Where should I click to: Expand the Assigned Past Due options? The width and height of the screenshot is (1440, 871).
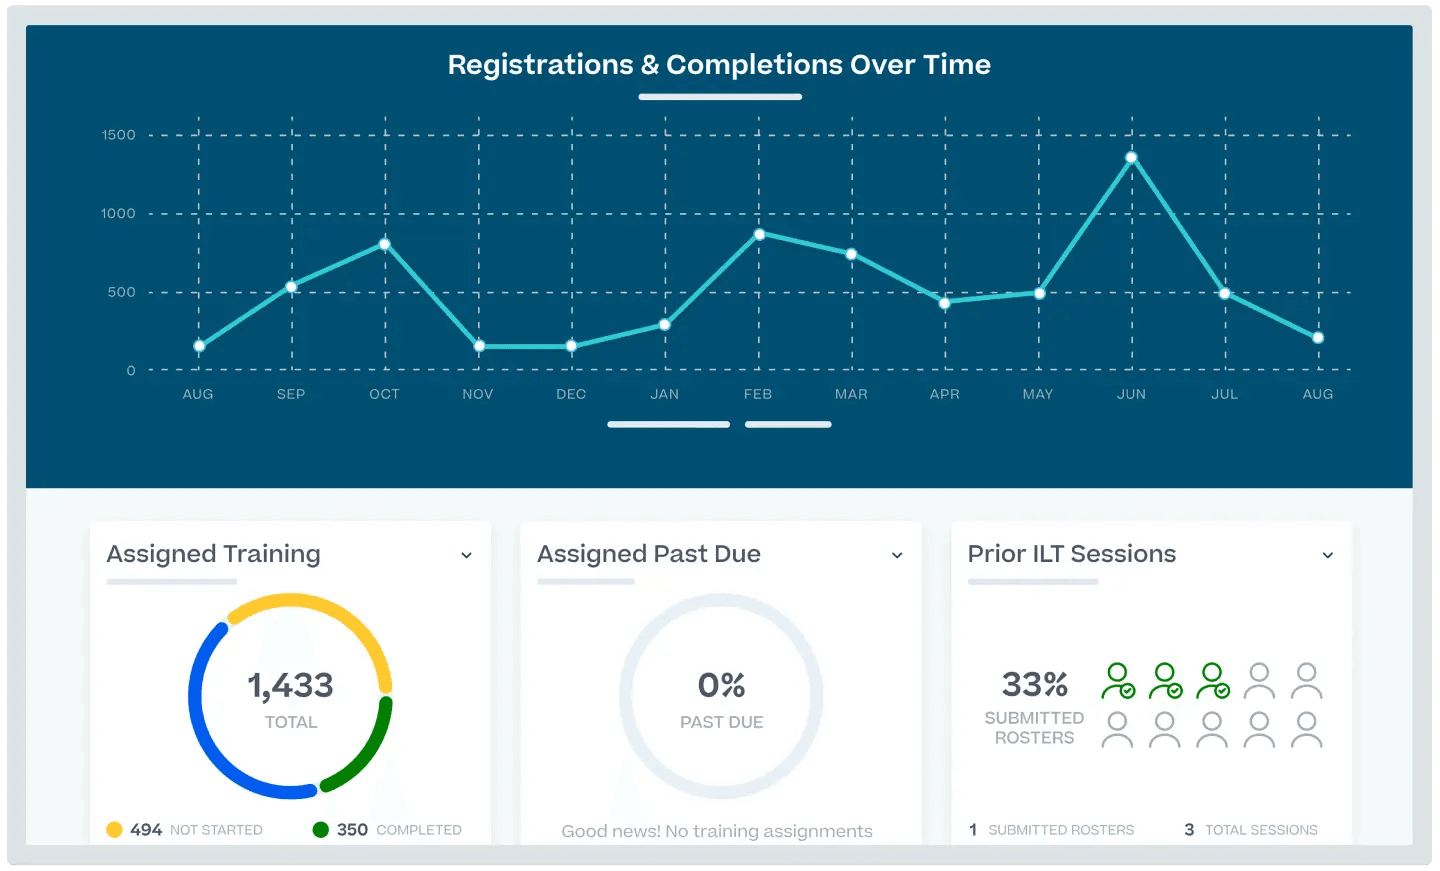click(896, 555)
